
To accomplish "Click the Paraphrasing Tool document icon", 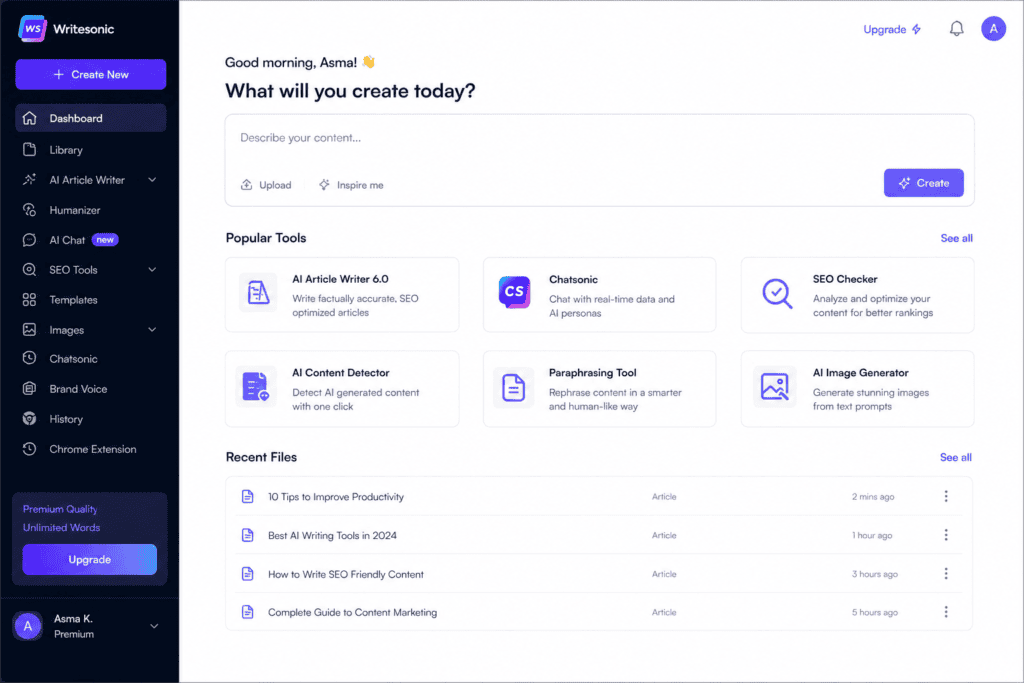I will pyautogui.click(x=513, y=387).
